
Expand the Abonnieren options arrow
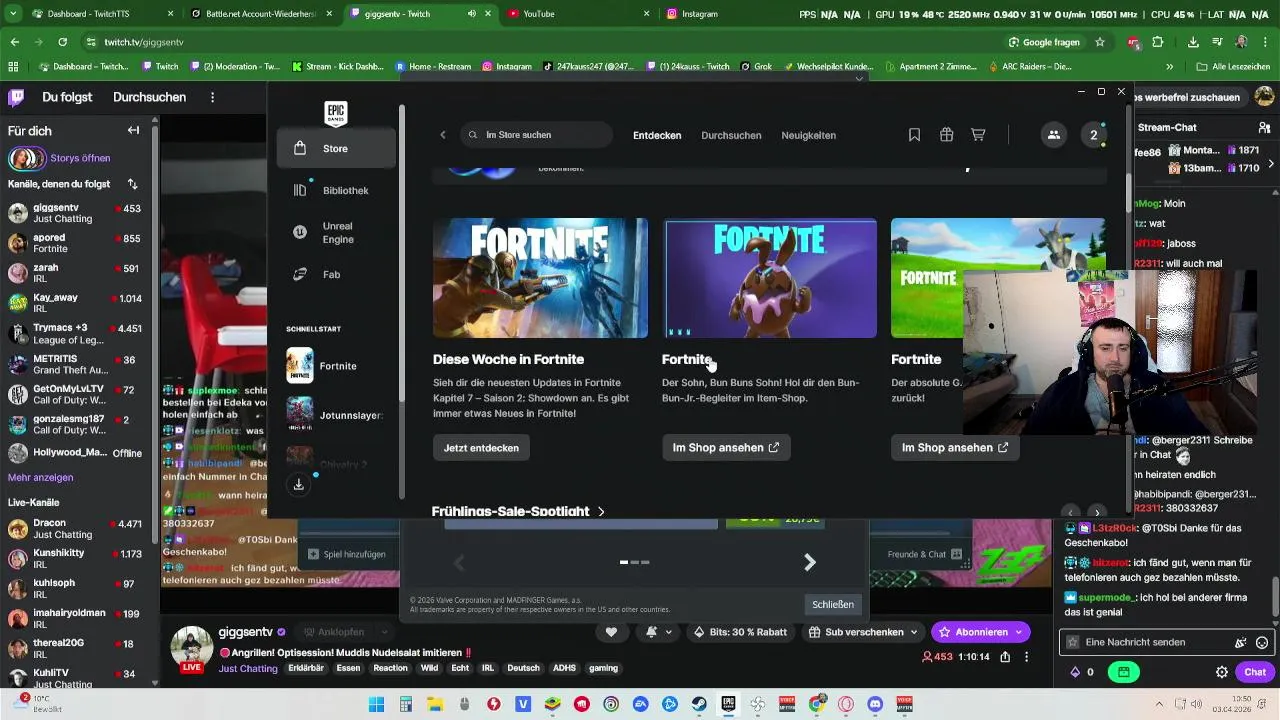pyautogui.click(x=1019, y=632)
